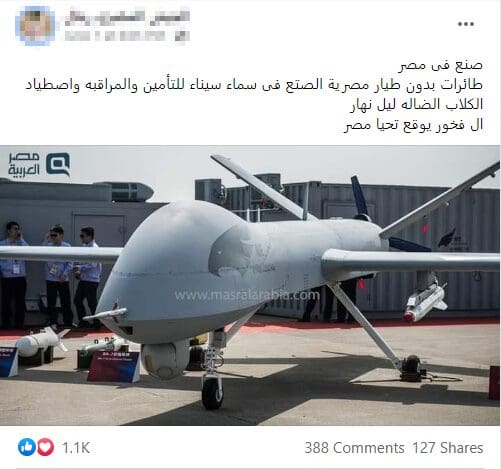Image resolution: width=501 pixels, height=469 pixels.
Task: Open the drone photo in the post
Action: tap(250, 285)
